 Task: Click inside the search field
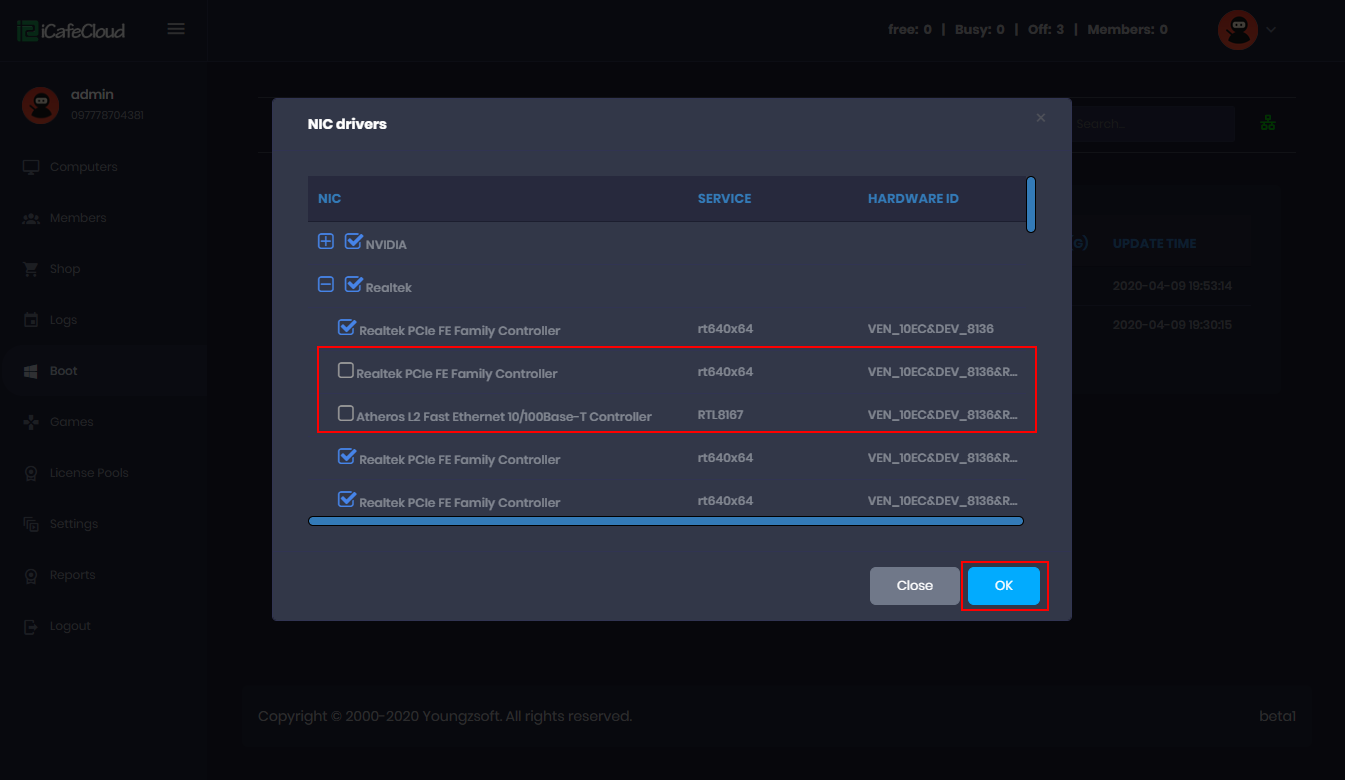coord(1150,123)
